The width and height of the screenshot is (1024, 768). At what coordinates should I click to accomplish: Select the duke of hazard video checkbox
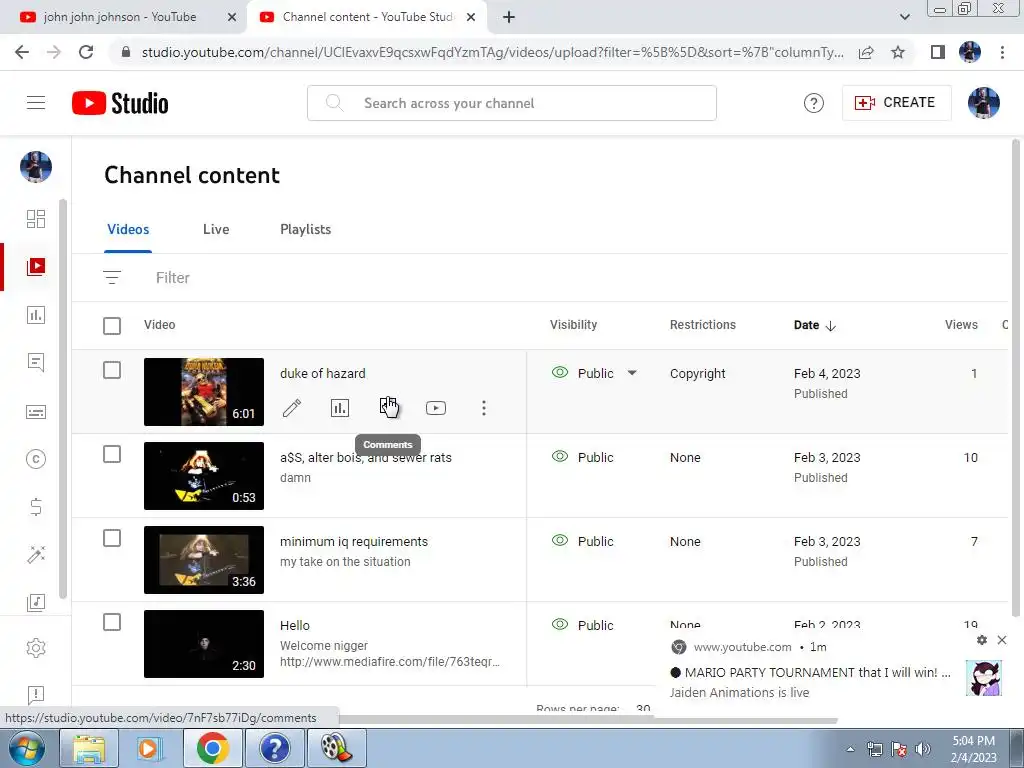click(112, 370)
